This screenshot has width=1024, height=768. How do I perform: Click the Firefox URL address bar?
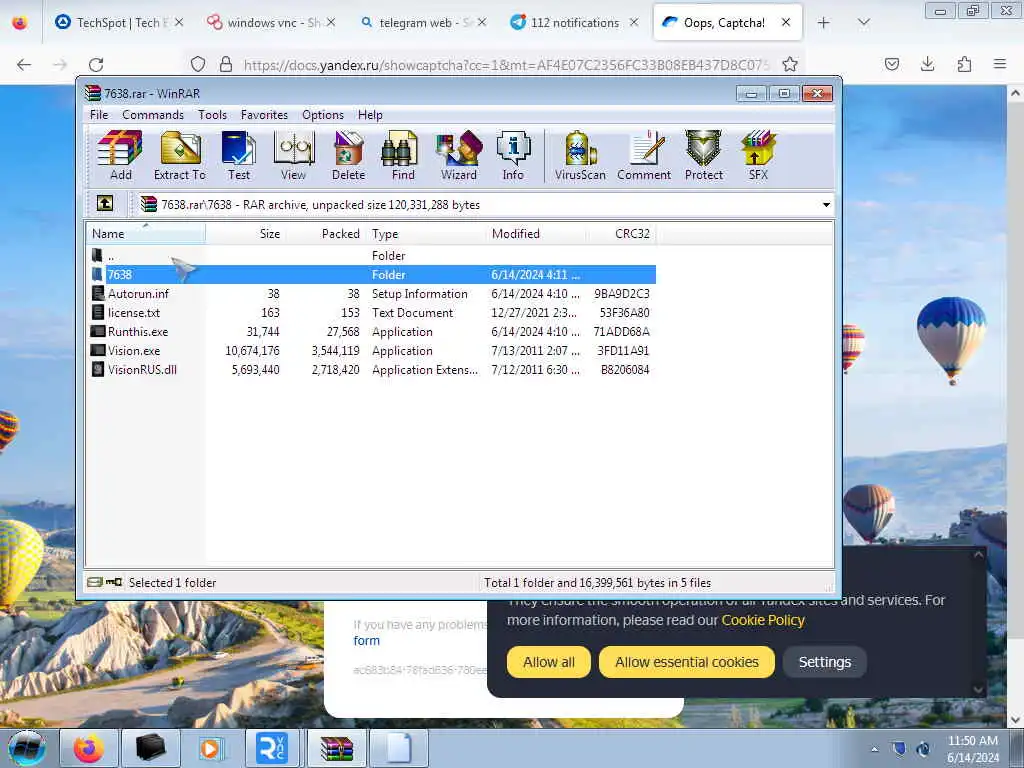[506, 65]
